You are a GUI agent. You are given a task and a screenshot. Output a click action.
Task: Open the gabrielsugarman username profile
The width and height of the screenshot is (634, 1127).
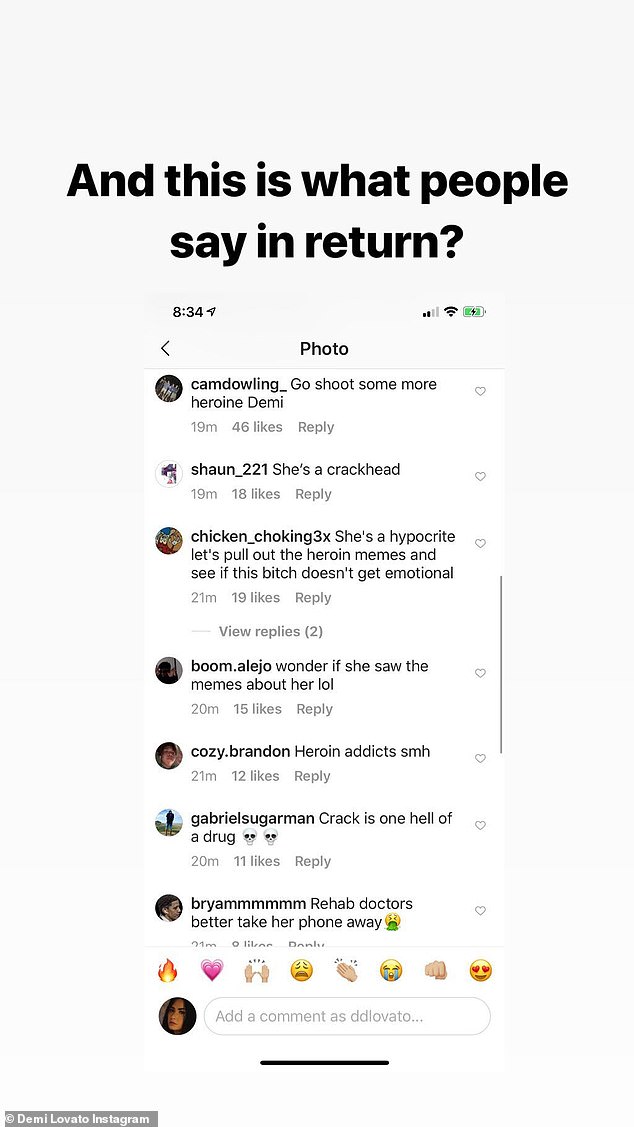tap(253, 818)
